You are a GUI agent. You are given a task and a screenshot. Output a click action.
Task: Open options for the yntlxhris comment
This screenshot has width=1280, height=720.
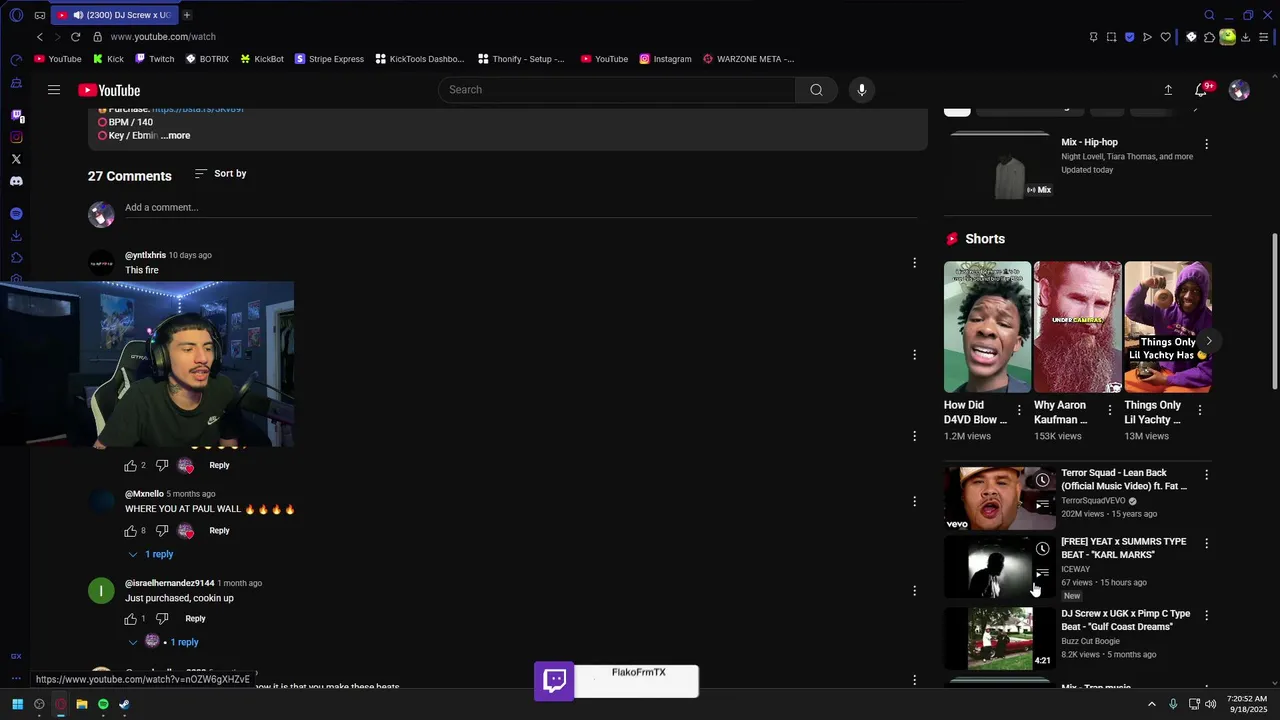[x=914, y=263]
